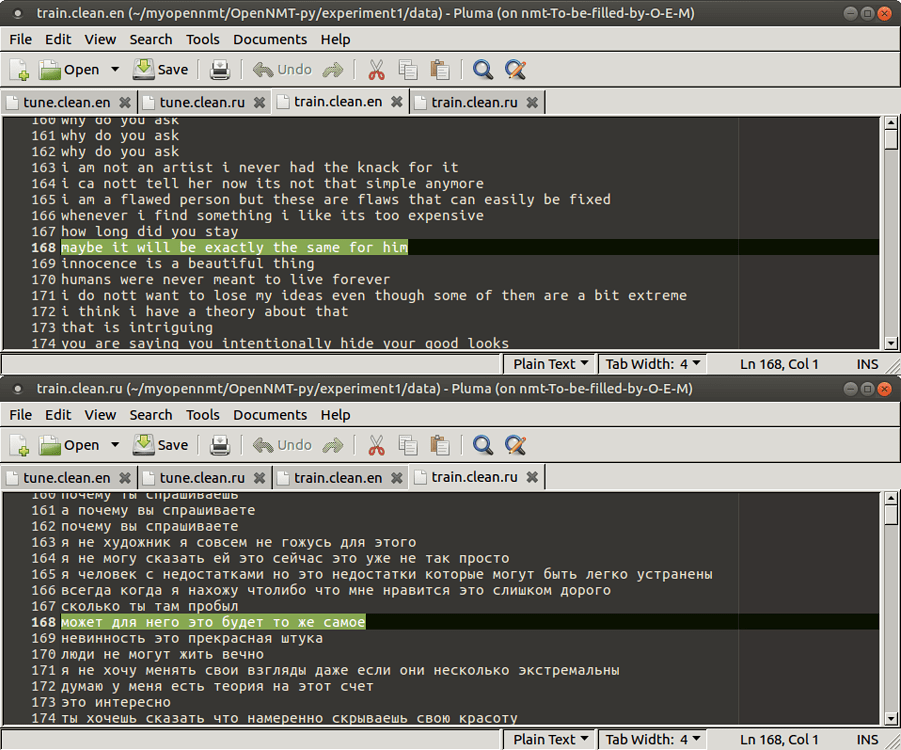
Task: Click line "how long did you stay"
Action: (x=149, y=232)
